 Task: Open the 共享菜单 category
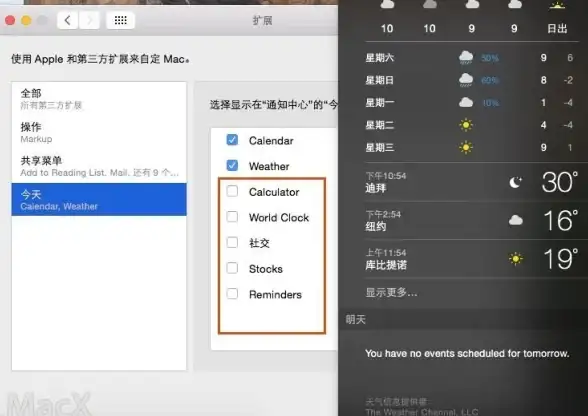(x=99, y=166)
